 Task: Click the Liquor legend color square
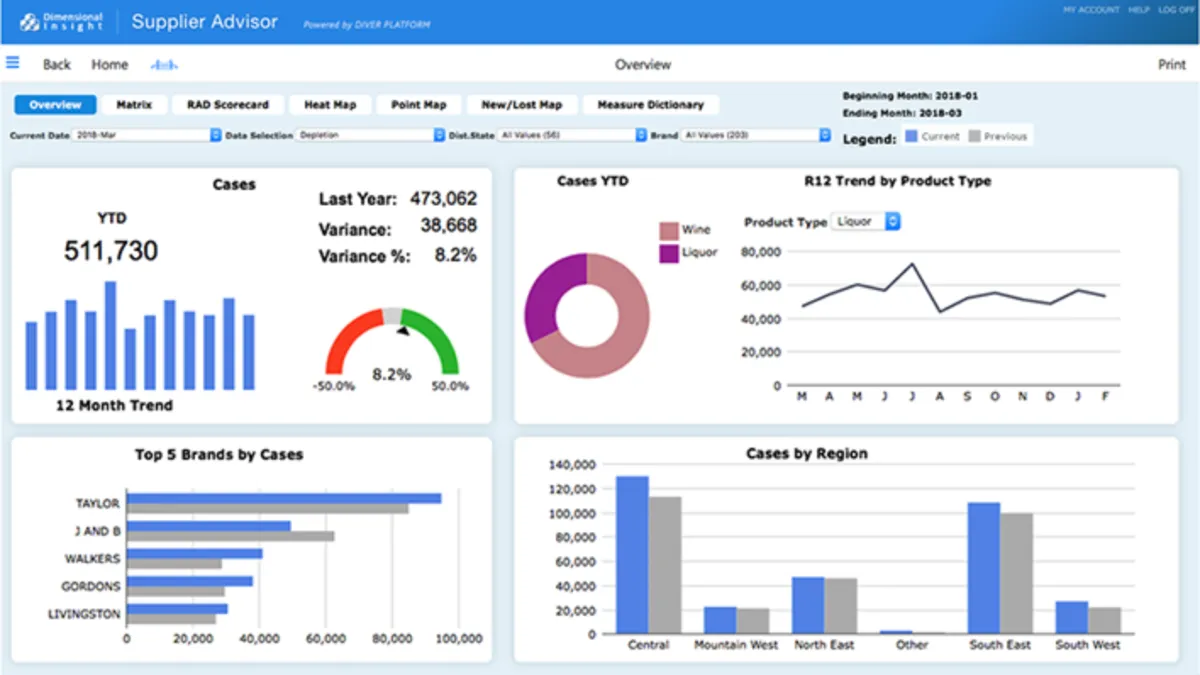[x=668, y=254]
